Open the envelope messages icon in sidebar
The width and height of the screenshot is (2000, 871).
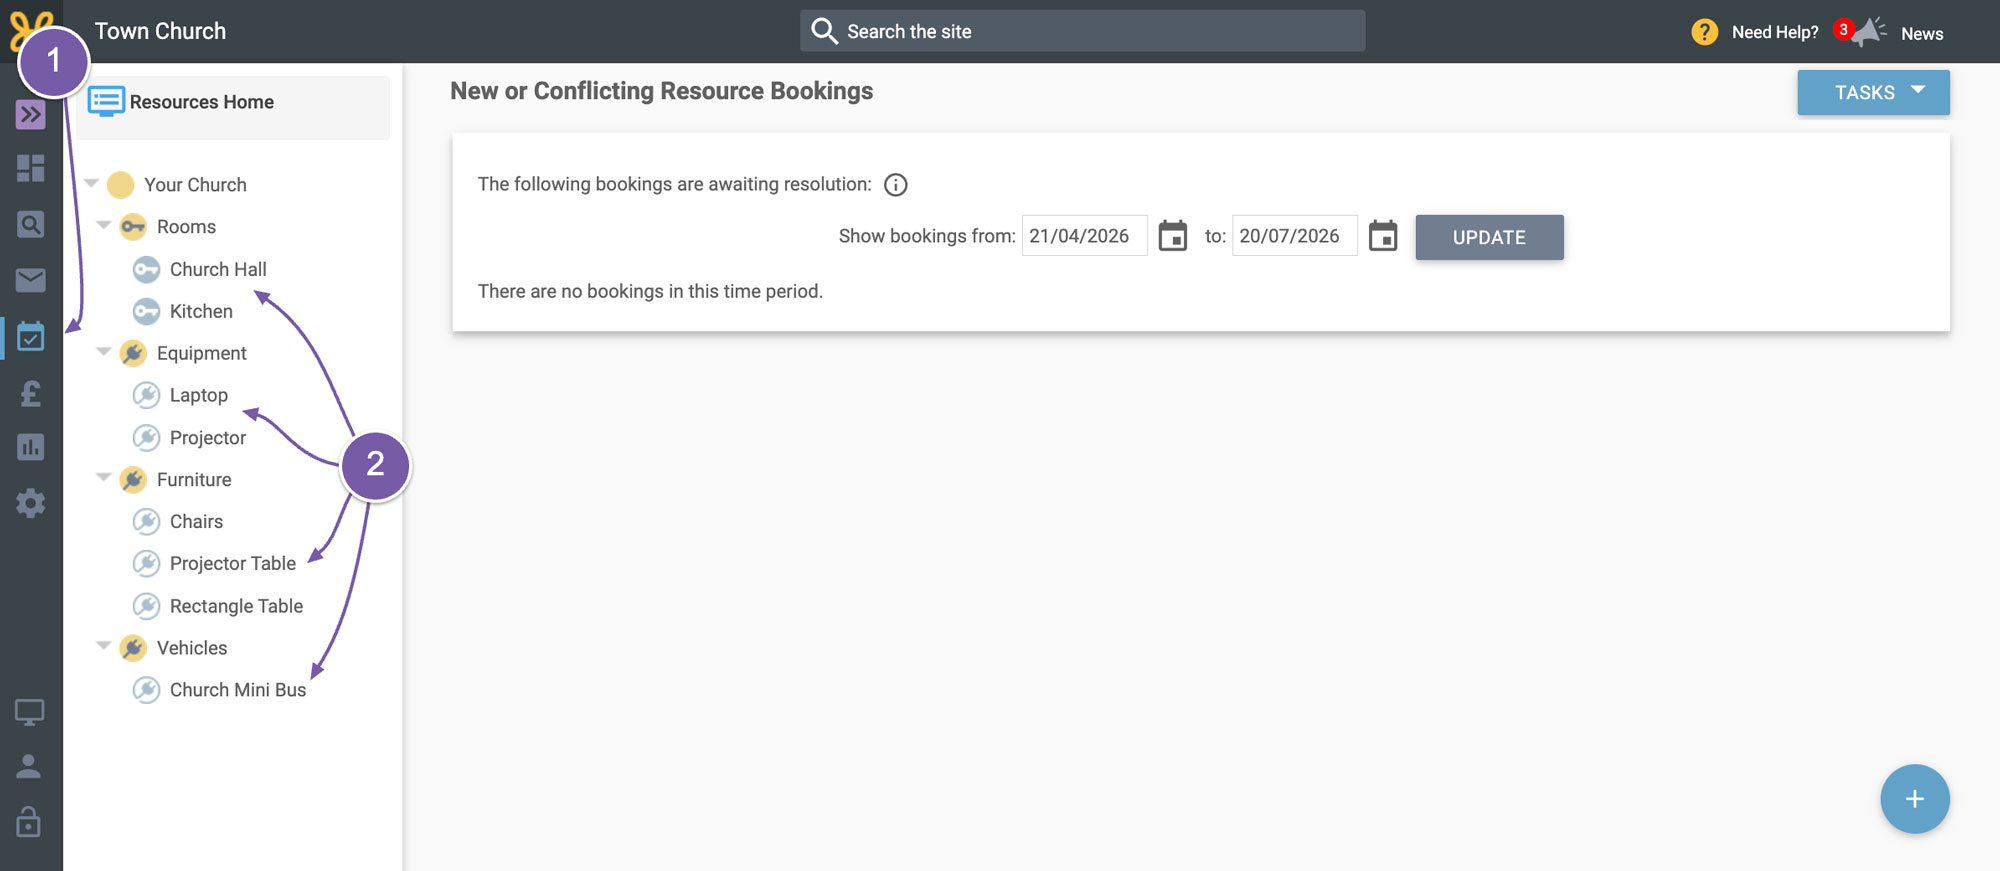click(31, 280)
